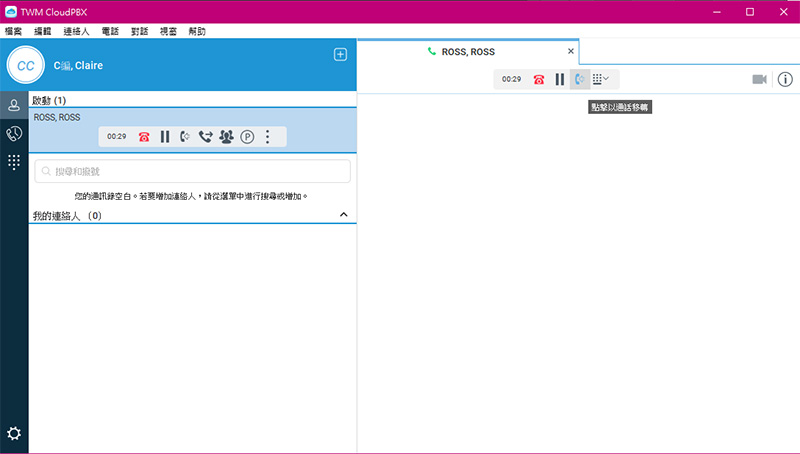This screenshot has width=800, height=454.
Task: Open settings gear at bottom left
Action: point(14,434)
